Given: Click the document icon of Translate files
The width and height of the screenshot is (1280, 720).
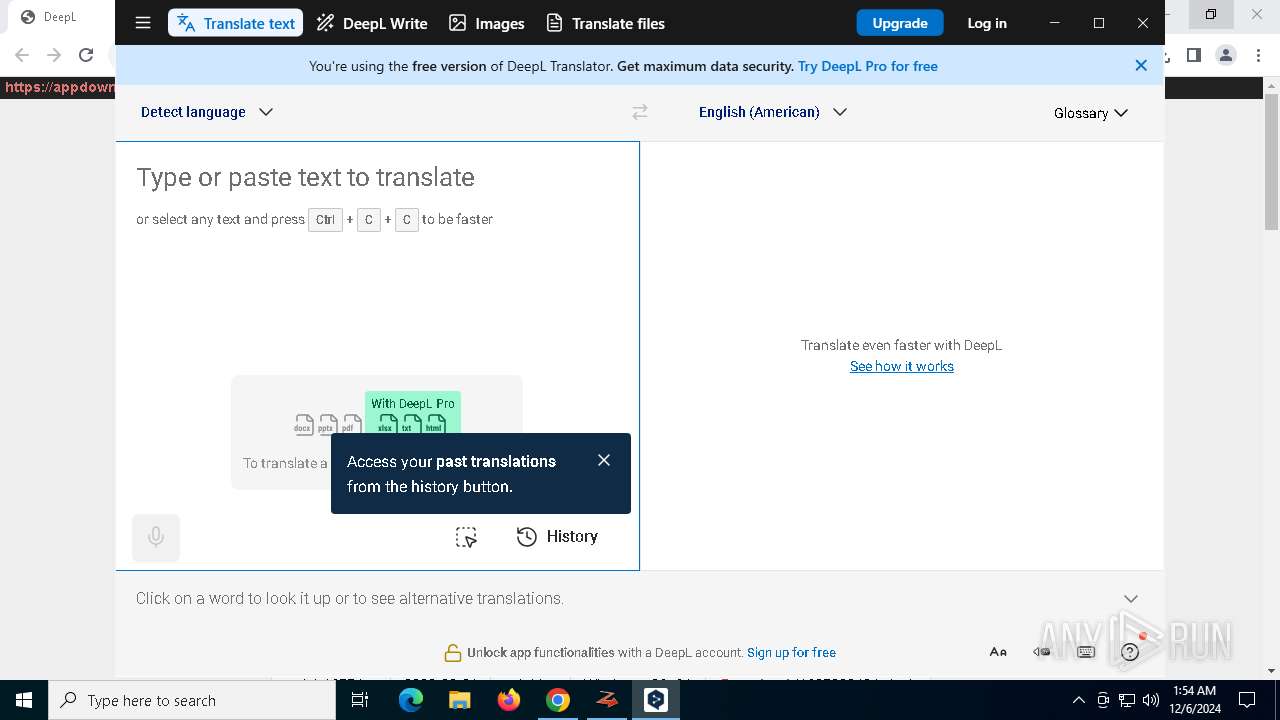Looking at the screenshot, I should tap(554, 23).
